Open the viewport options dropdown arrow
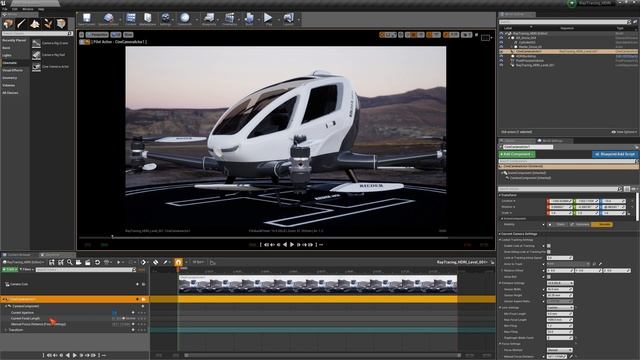Image resolution: width=640 pixels, height=360 pixels. (81, 35)
